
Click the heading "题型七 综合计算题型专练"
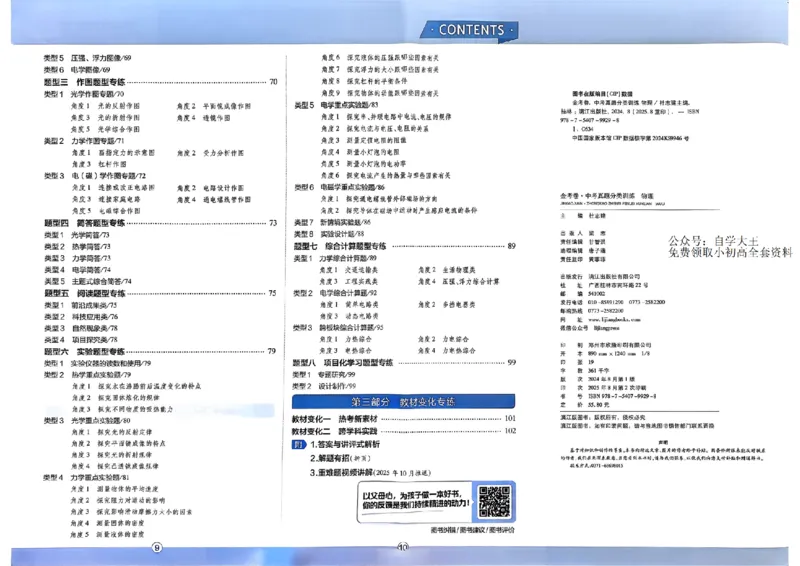coord(340,247)
